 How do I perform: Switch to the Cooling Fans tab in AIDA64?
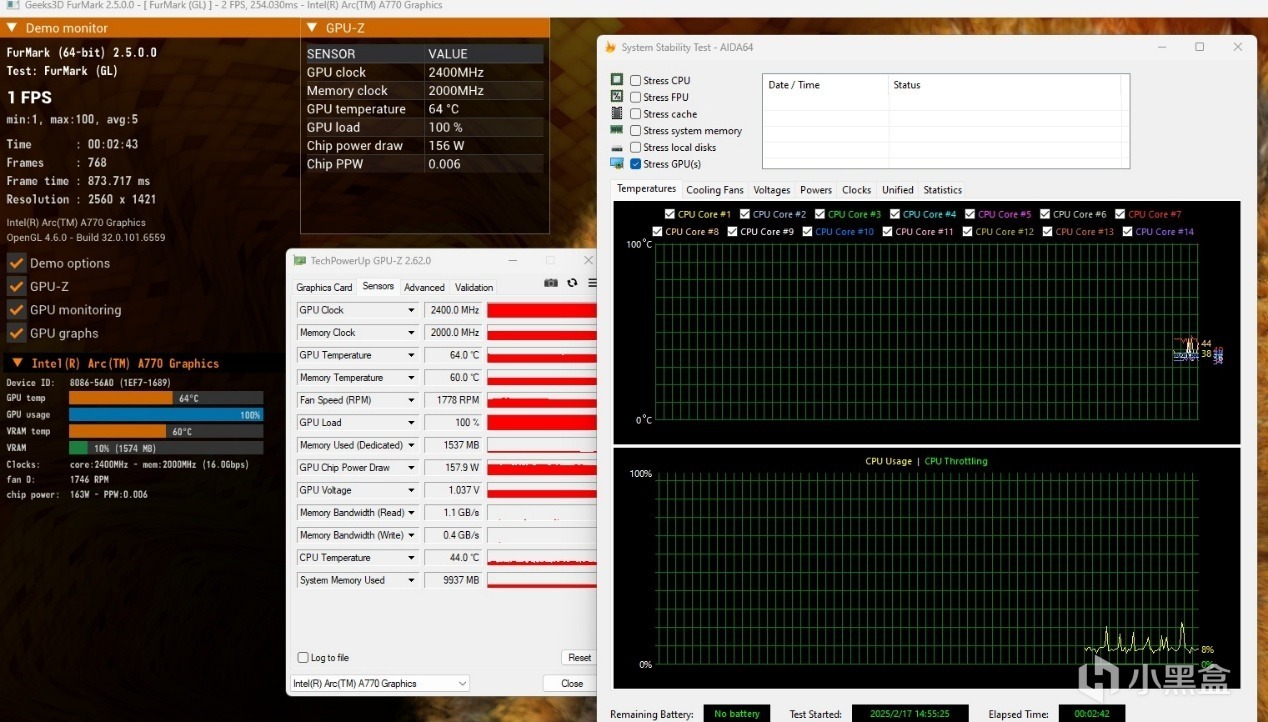tap(715, 190)
